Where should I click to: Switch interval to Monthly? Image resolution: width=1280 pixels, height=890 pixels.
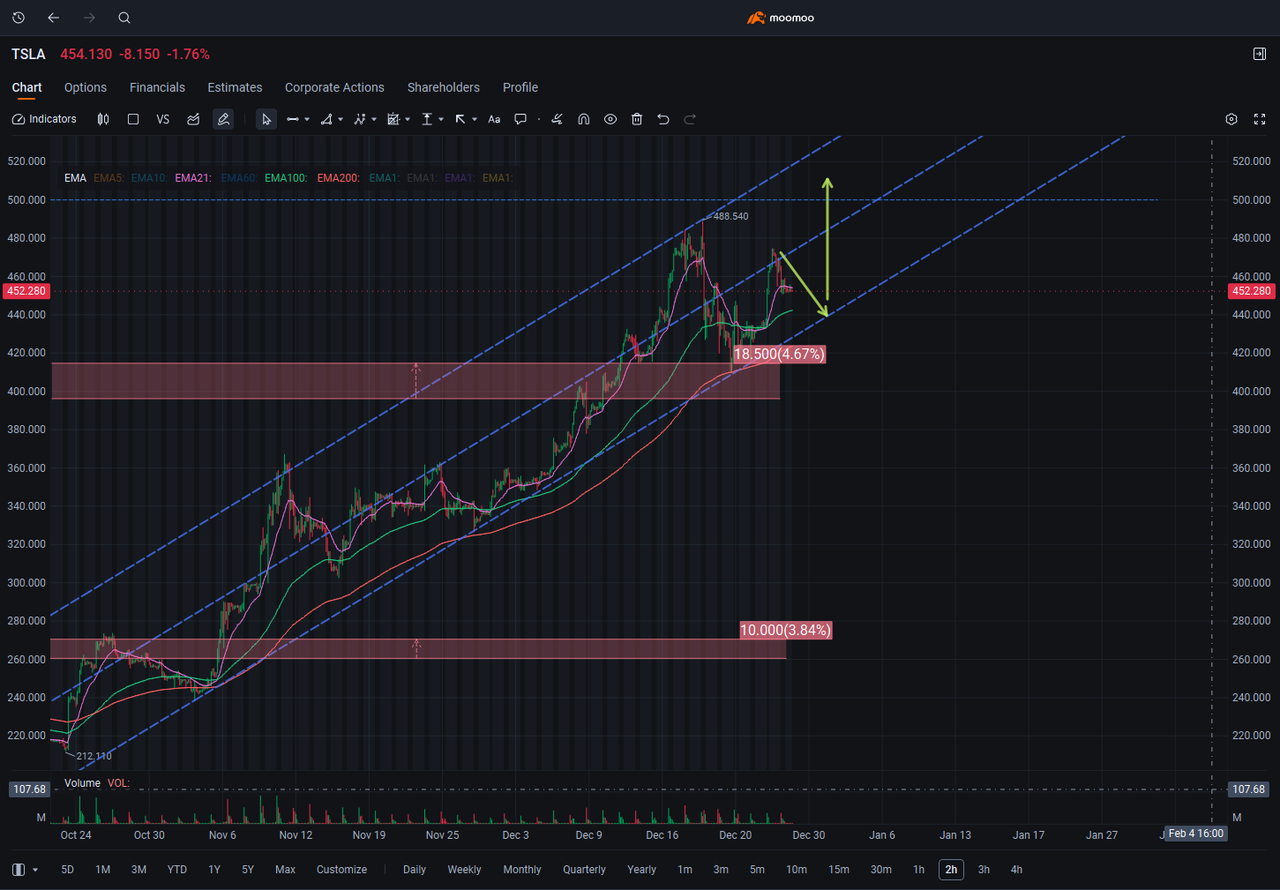(x=522, y=870)
